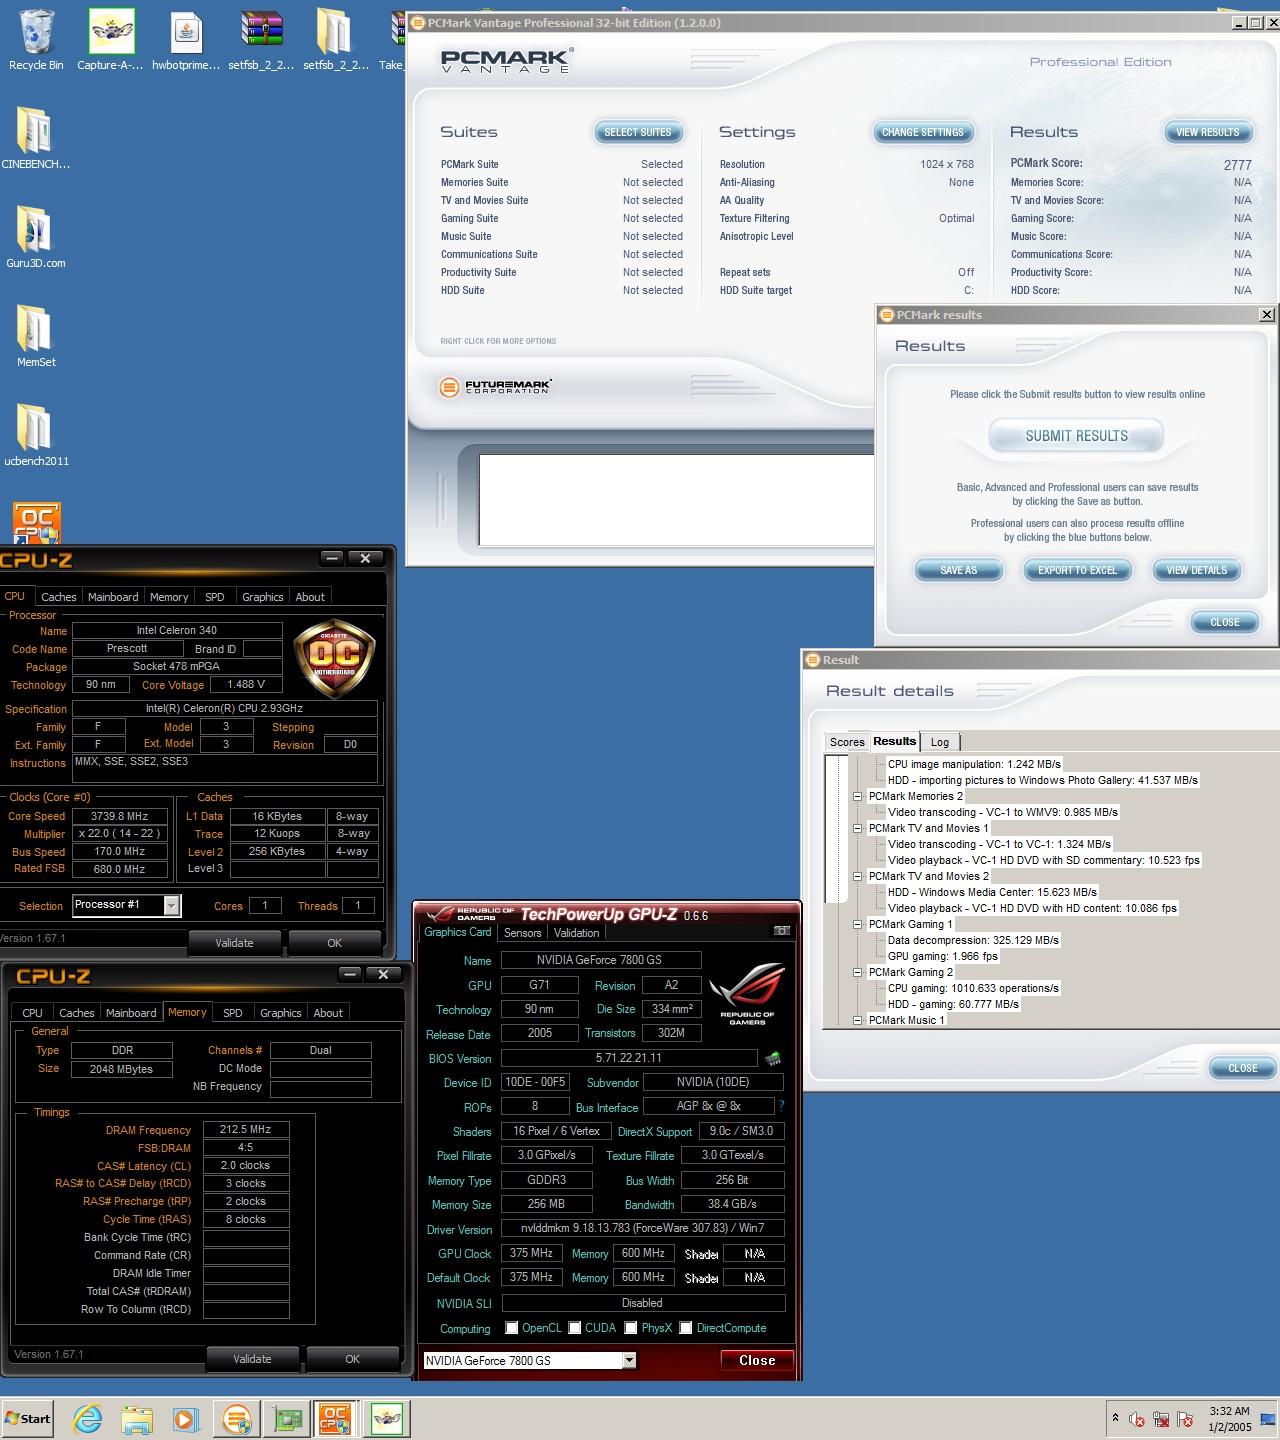
Task: Open SPD tab in CPU-Z memory window
Action: pyautogui.click(x=232, y=1013)
